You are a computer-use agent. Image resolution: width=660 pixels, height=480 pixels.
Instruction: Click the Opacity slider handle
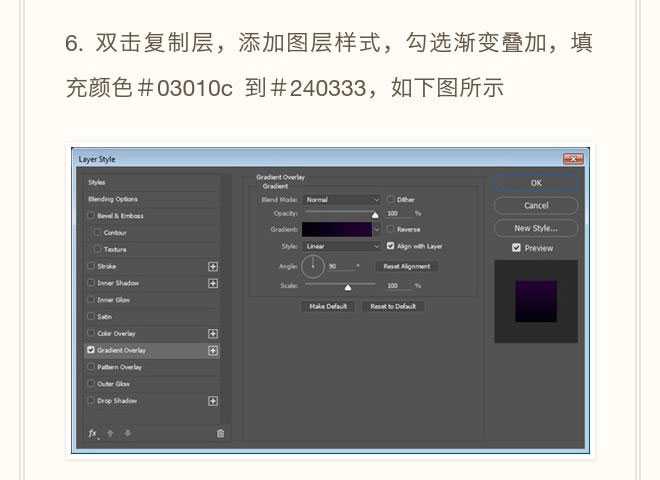pos(375,214)
